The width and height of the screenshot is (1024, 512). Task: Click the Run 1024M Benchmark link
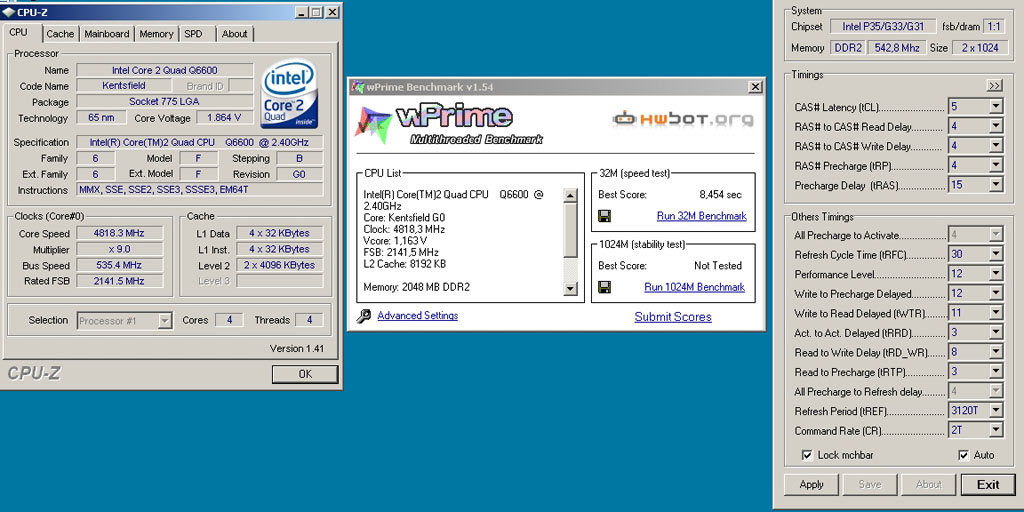click(x=694, y=287)
